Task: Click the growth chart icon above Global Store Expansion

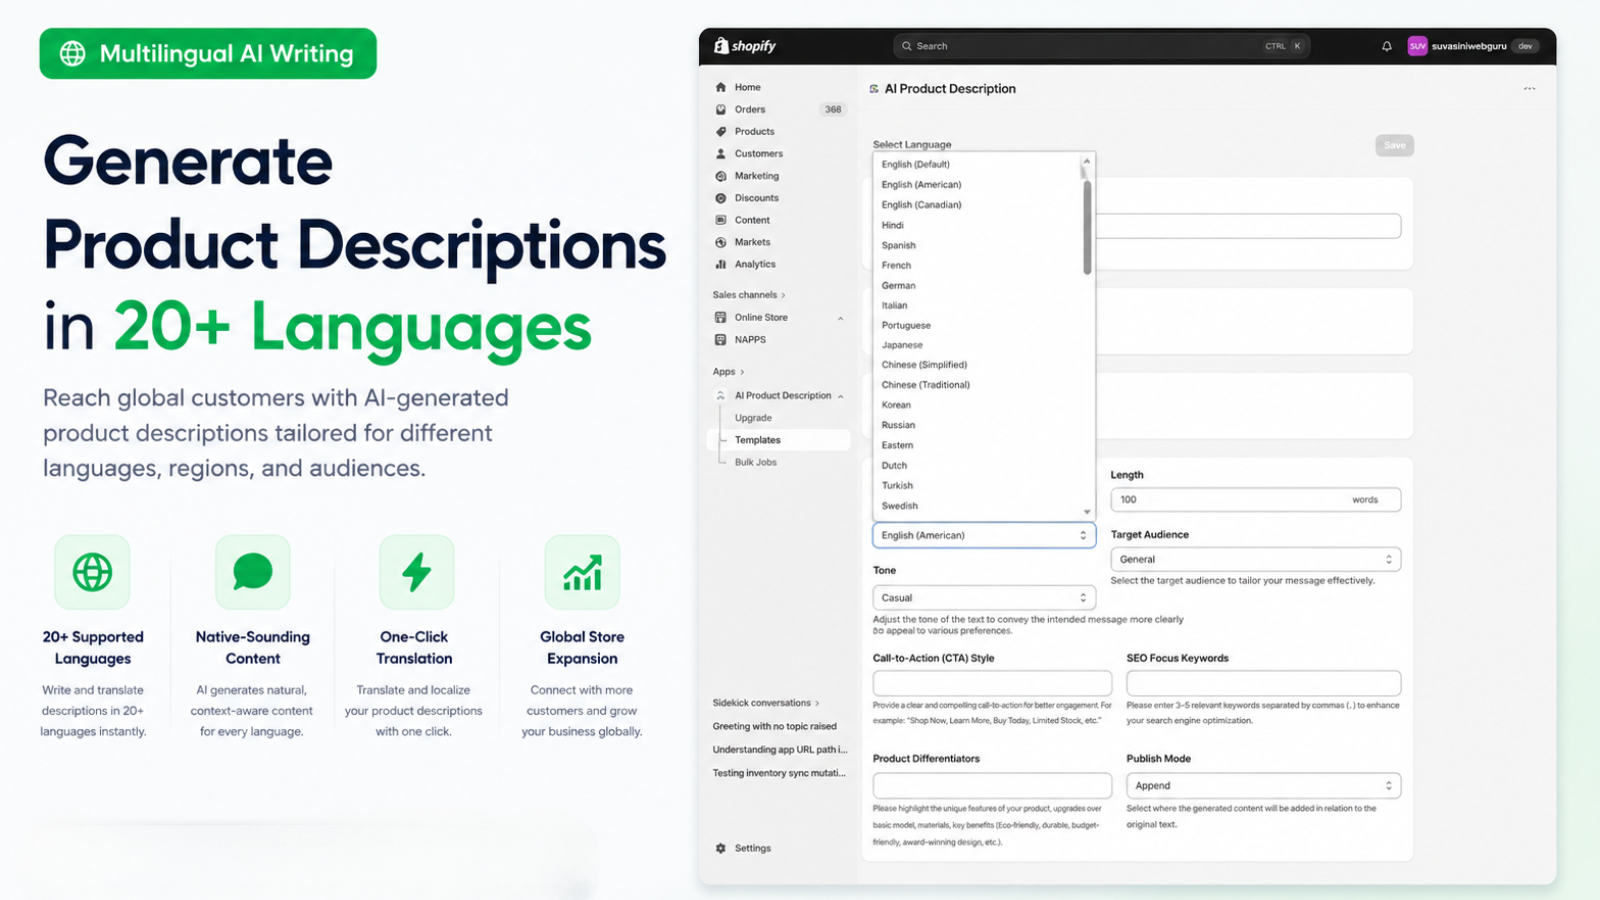Action: pos(582,572)
